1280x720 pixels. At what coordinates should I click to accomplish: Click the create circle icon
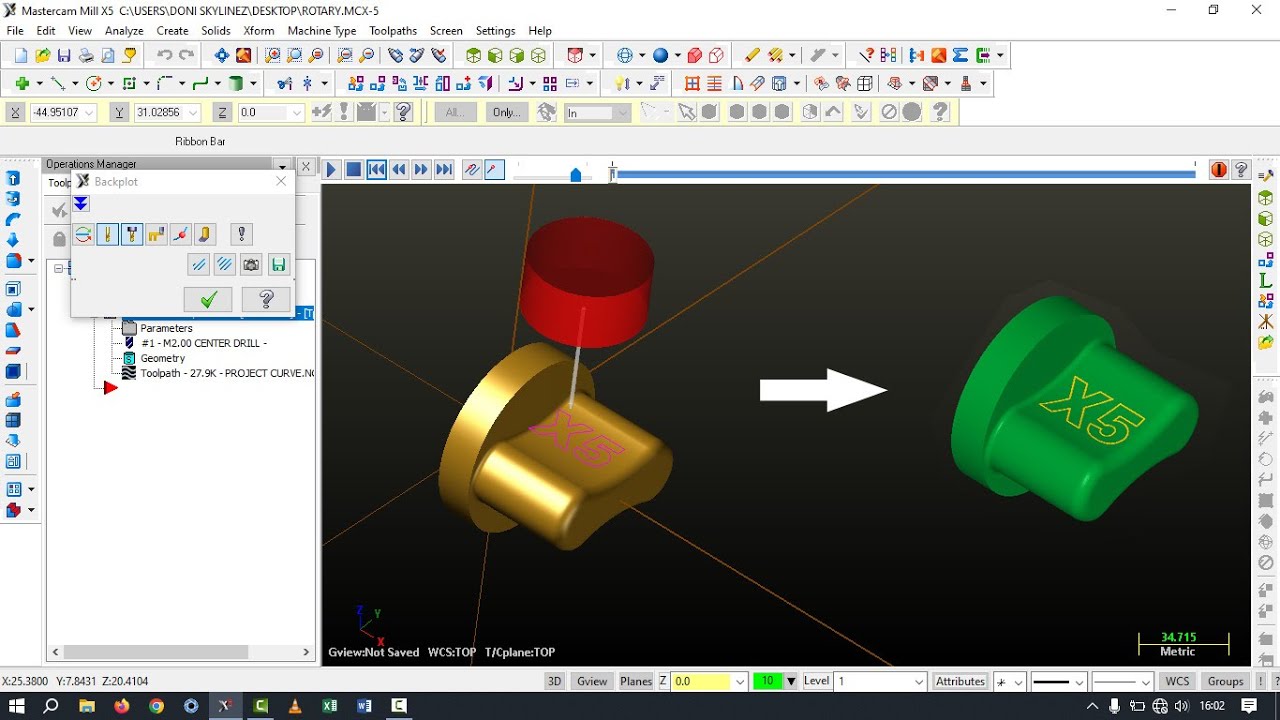pyautogui.click(x=94, y=84)
